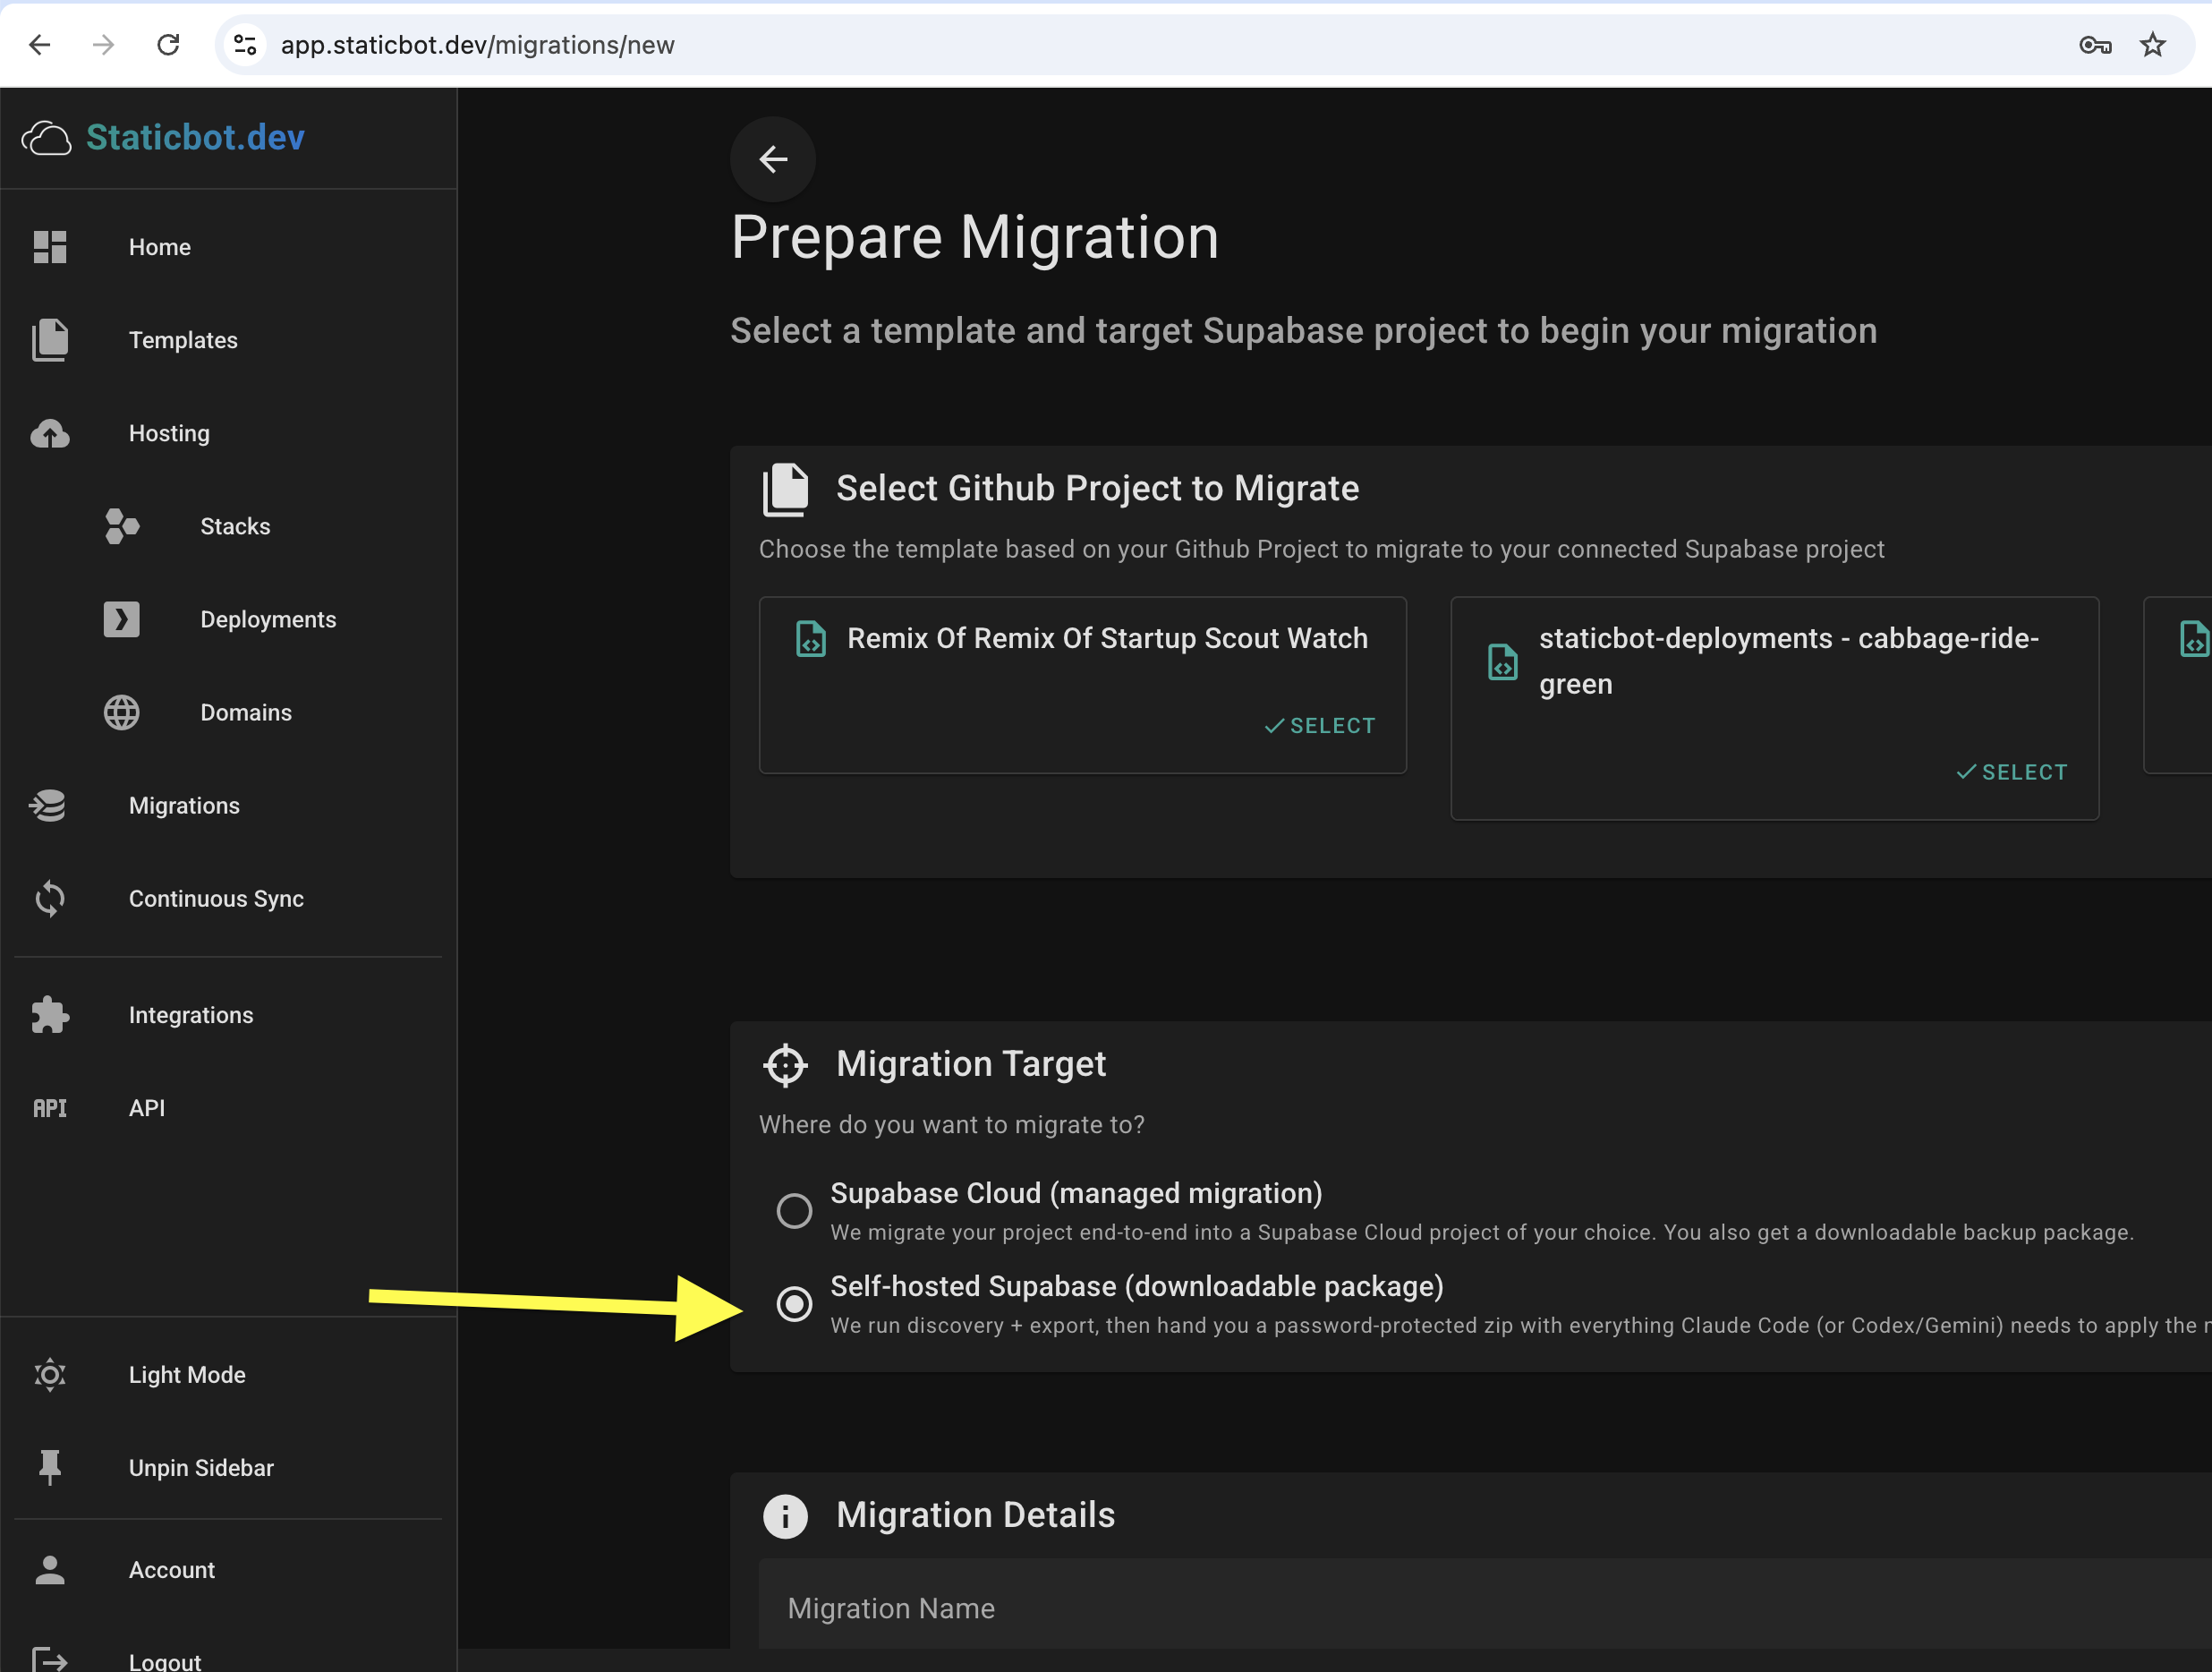Click the Stacks hexagons icon
This screenshot has width=2212, height=1672.
pyautogui.click(x=121, y=526)
